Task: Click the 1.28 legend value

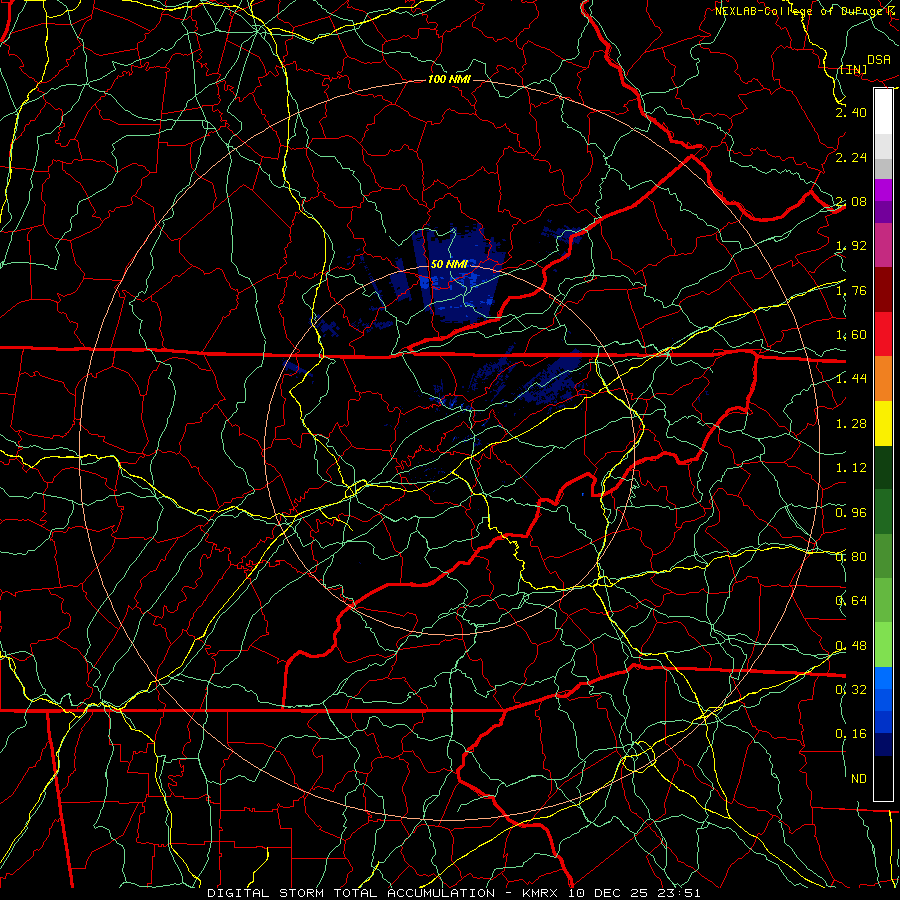Action: click(x=851, y=424)
